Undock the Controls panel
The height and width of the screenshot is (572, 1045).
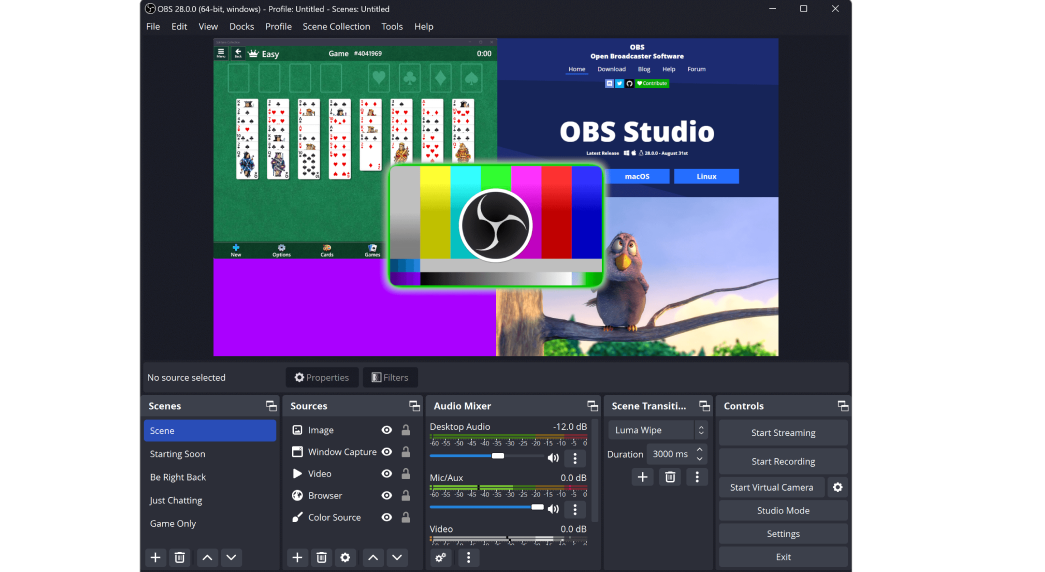843,405
